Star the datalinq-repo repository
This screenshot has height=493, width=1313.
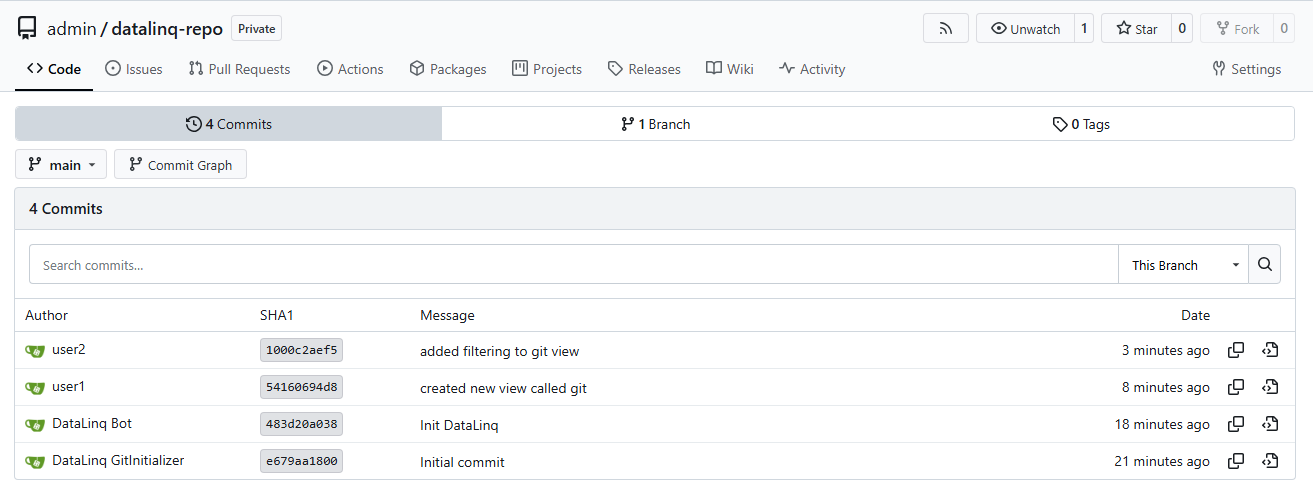(1136, 29)
